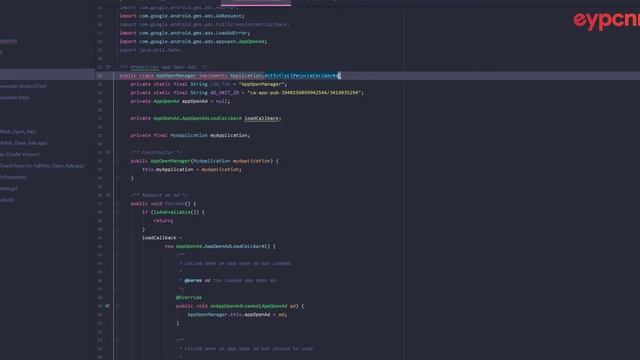Viewport: 640px width, 360px height.
Task: Click the 'public void fetchAd()' method line
Action: [163, 204]
